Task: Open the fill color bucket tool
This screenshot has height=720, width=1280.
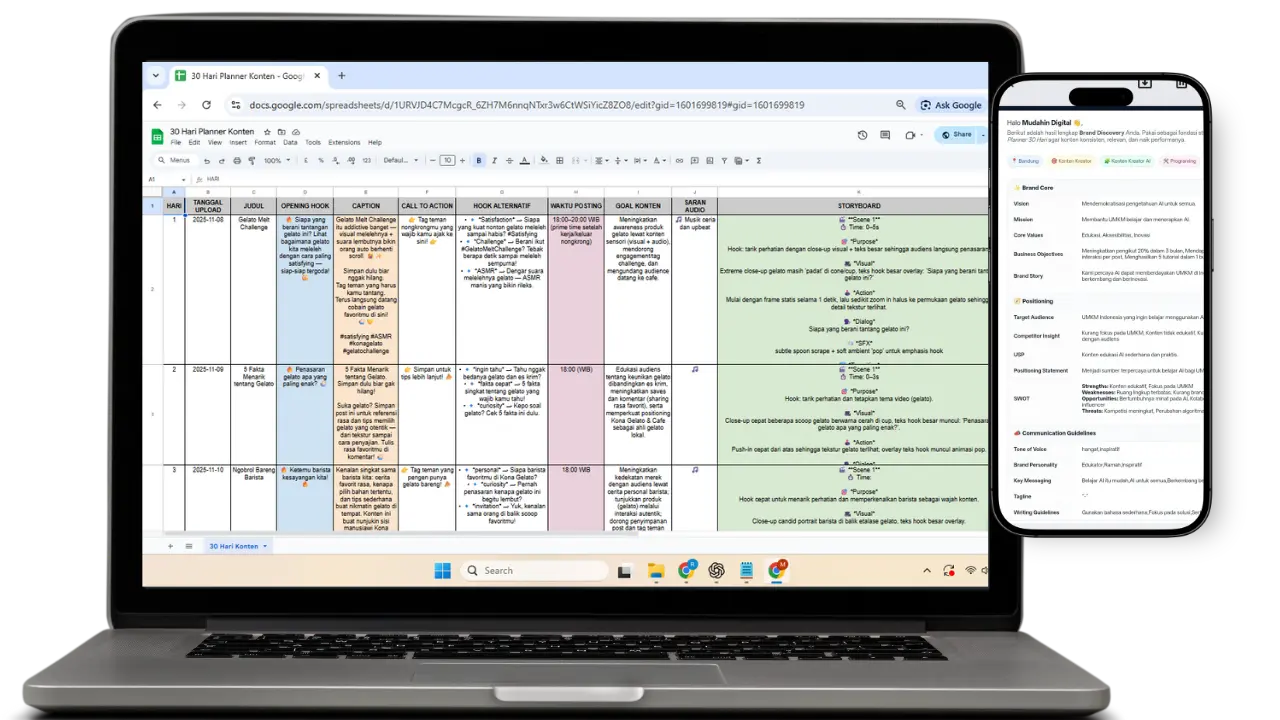Action: pos(543,160)
